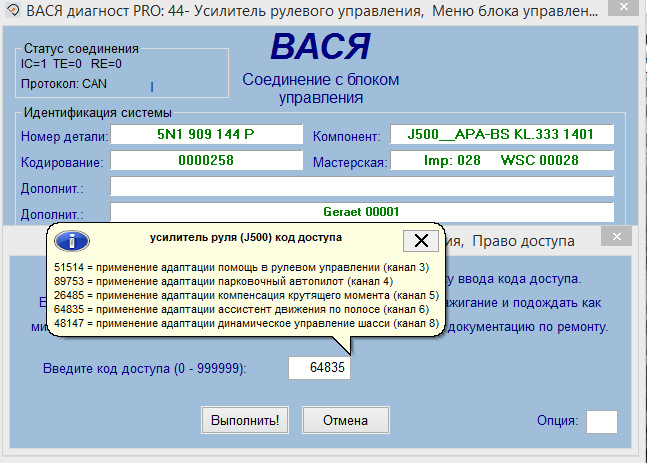Close the main ВАСЯ диагност window
Screen dimensions: 647x463
[x=624, y=7]
